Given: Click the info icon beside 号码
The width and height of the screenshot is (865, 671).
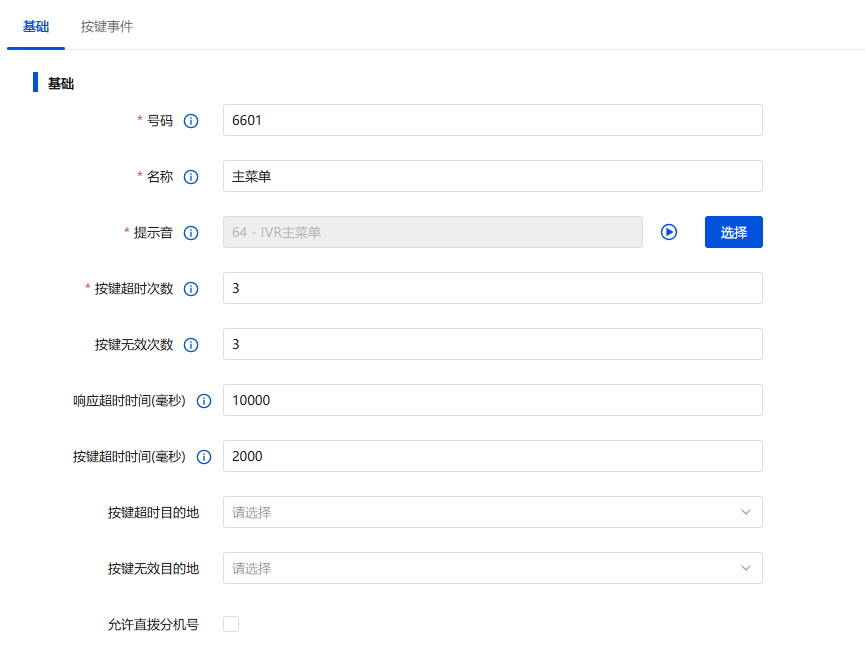Looking at the screenshot, I should pyautogui.click(x=191, y=121).
